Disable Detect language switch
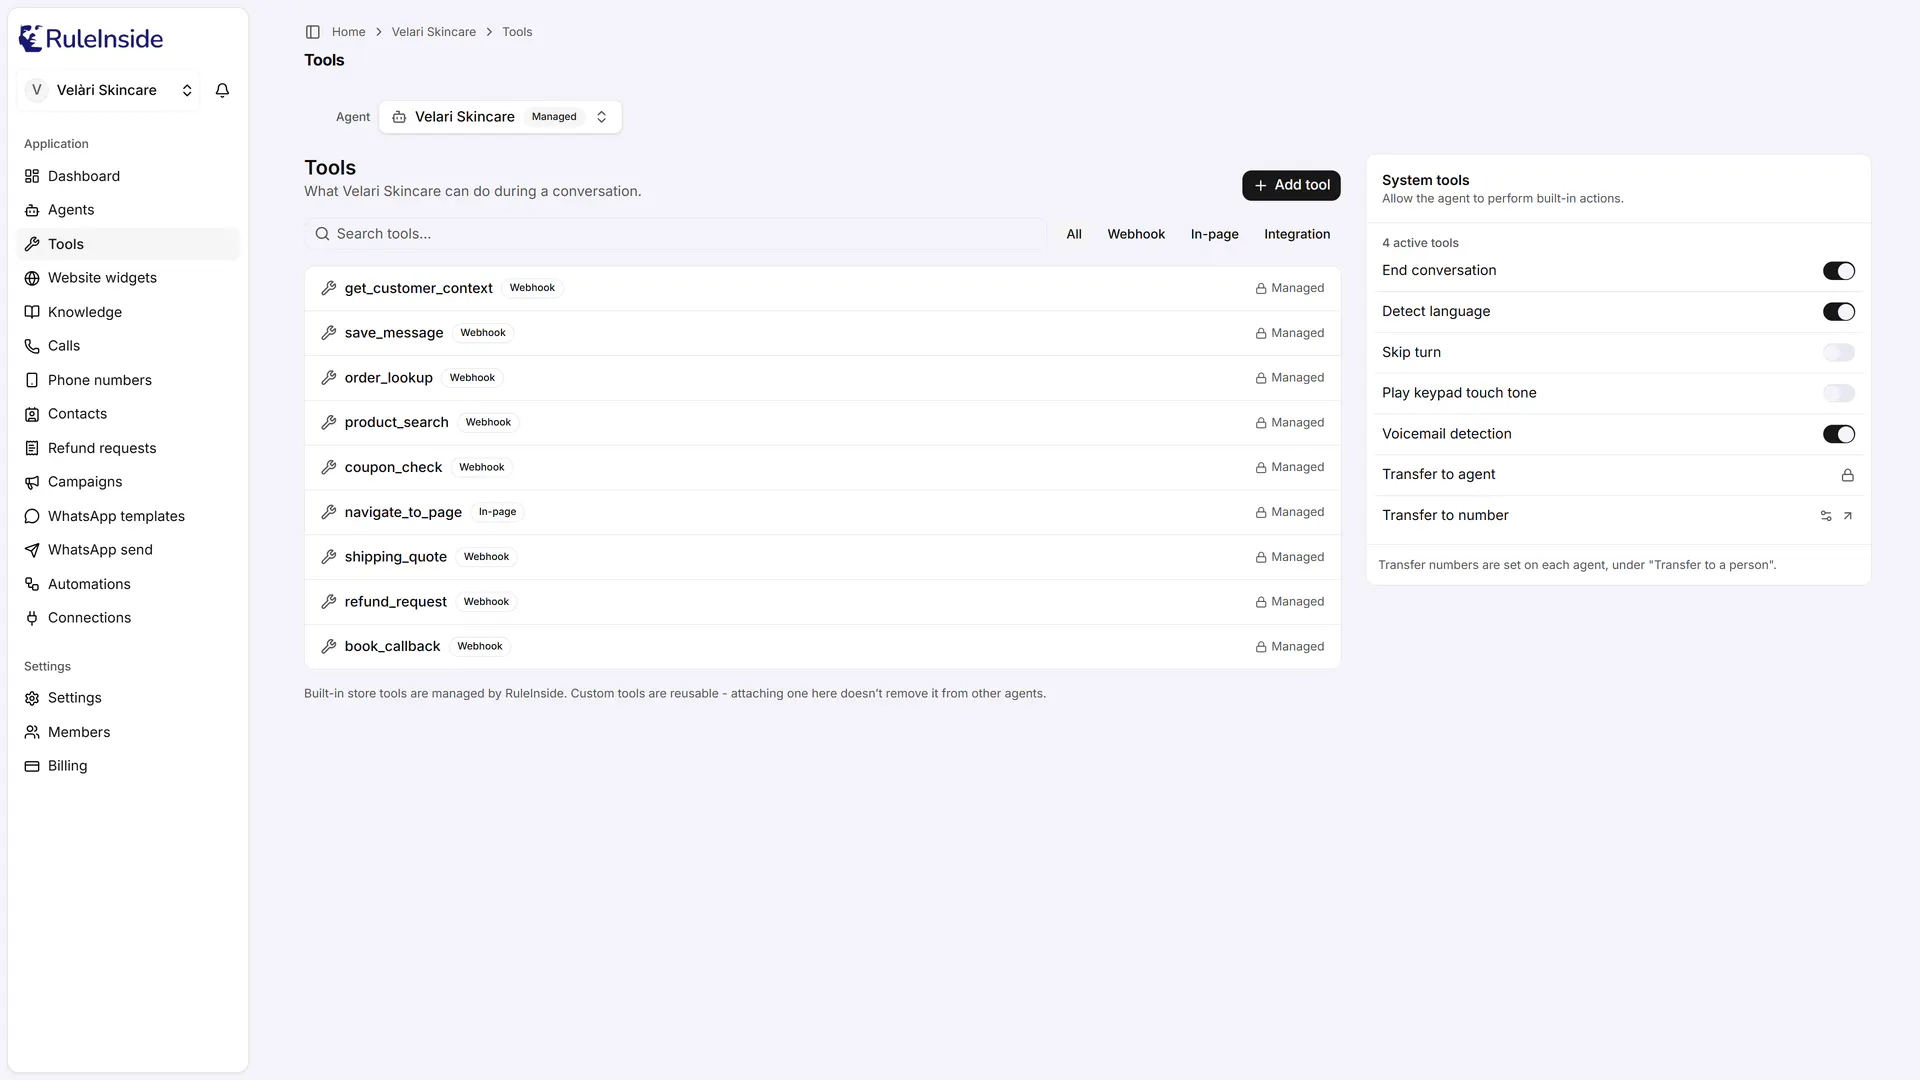This screenshot has height=1080, width=1920. point(1838,312)
